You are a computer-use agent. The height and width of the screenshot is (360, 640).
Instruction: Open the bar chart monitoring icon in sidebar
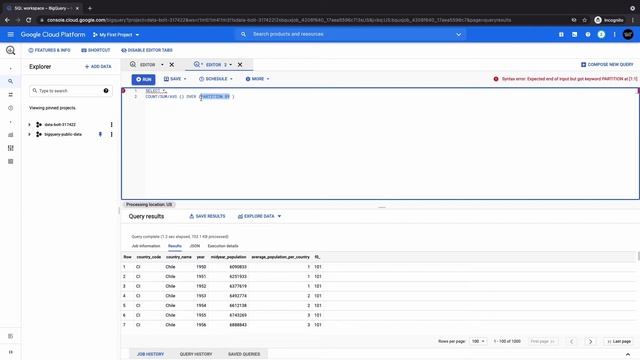click(11, 135)
